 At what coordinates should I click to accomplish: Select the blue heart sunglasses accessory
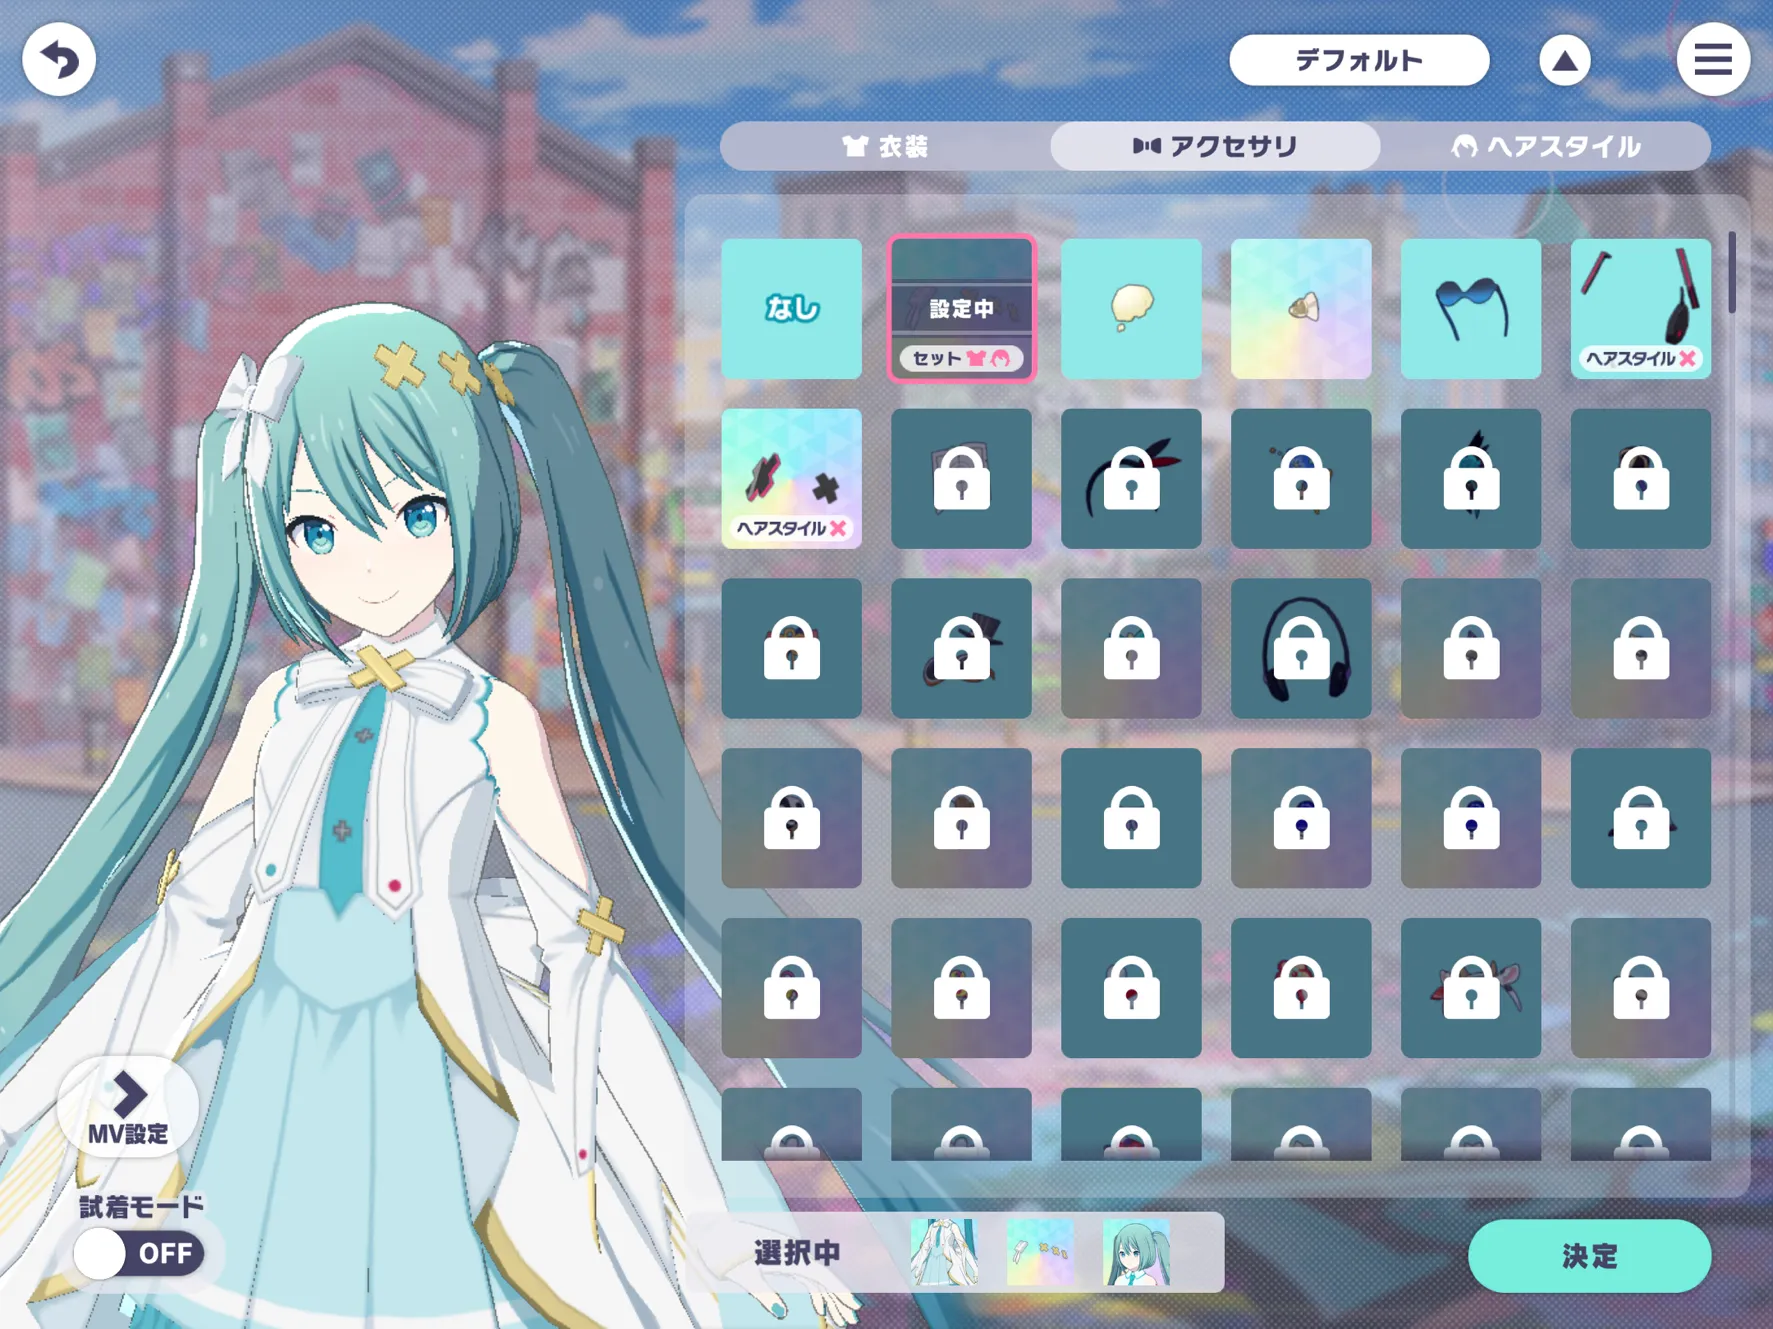(1471, 309)
